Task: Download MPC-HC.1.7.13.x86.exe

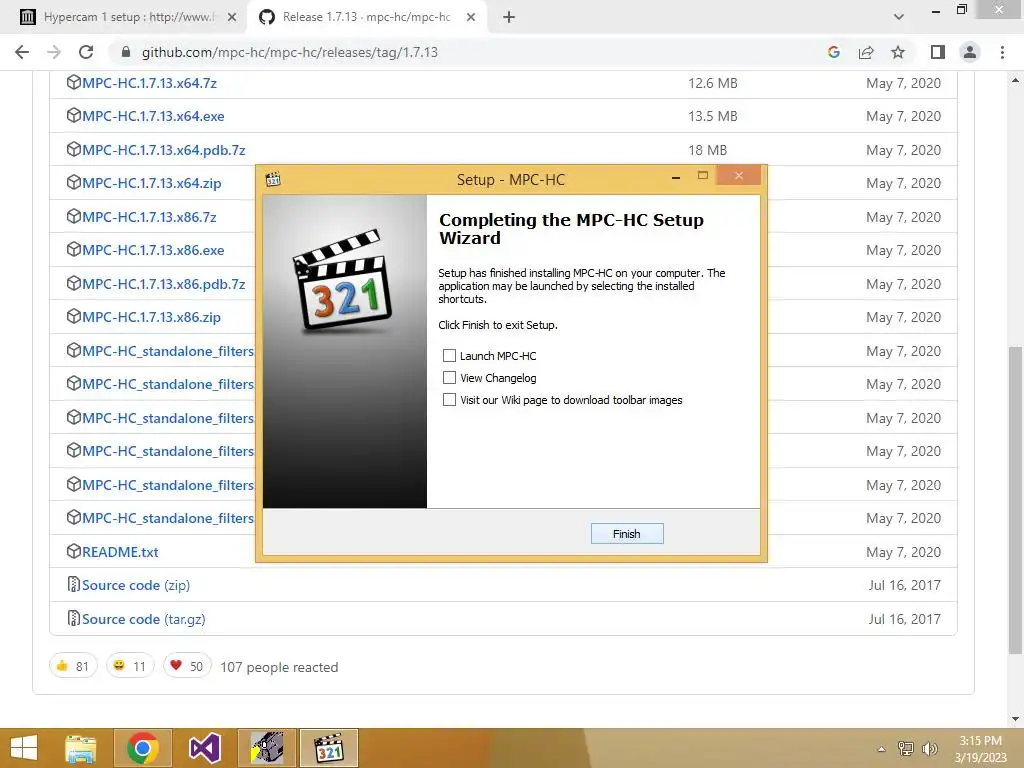Action: point(153,250)
